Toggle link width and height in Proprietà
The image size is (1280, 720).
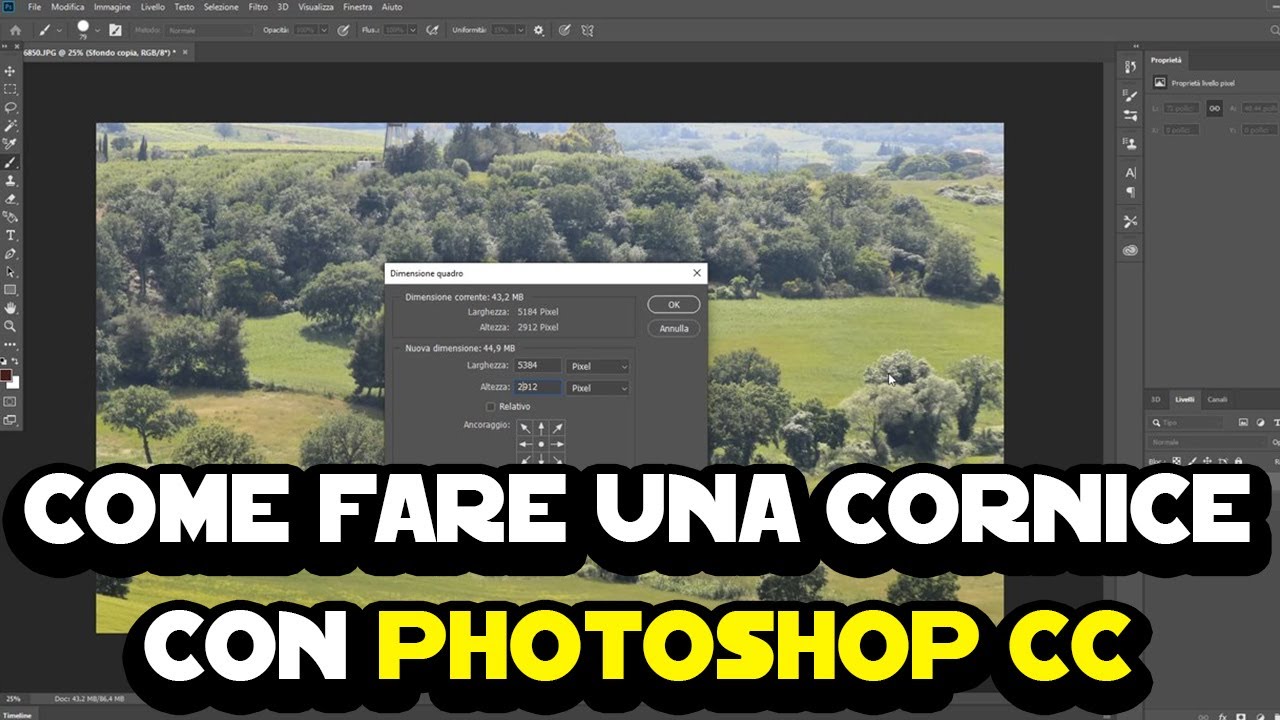coord(1214,108)
